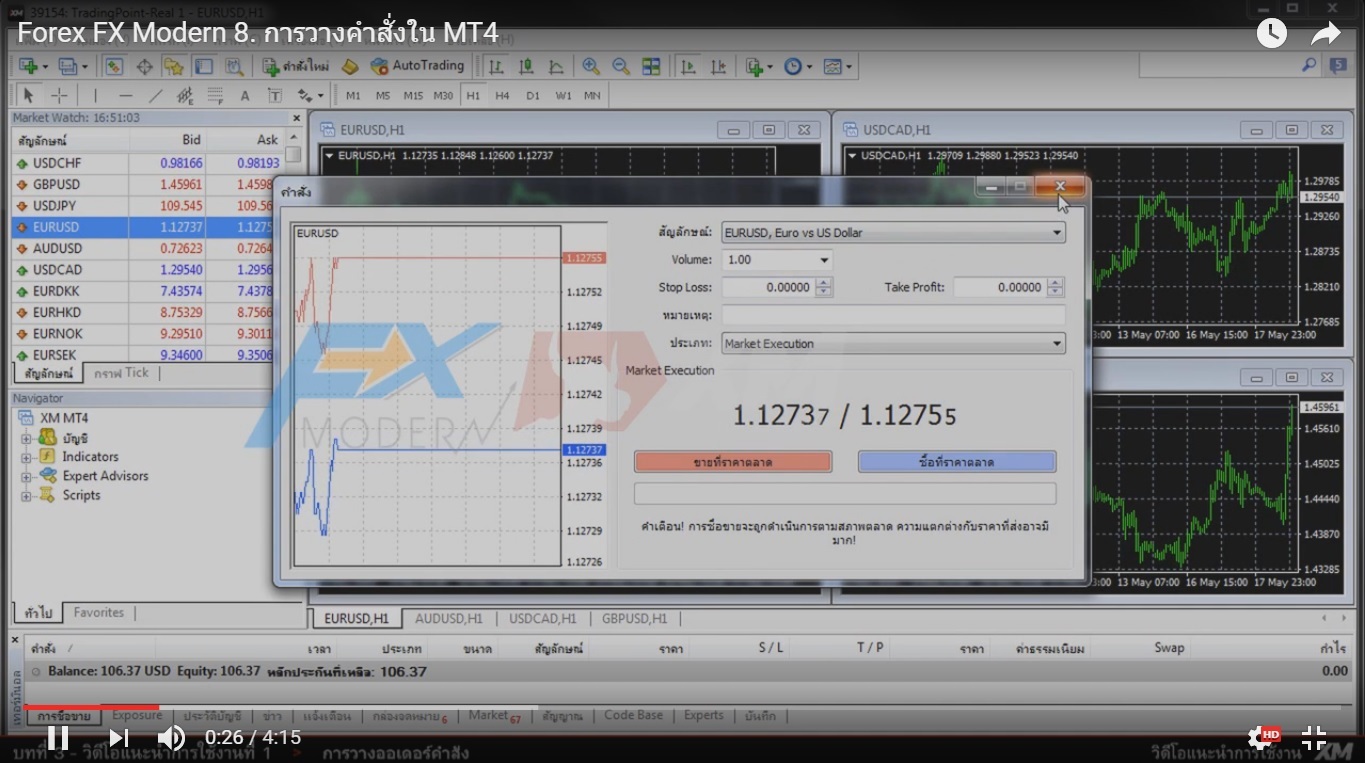Expand the Scripts tree node
1365x763 pixels.
[27, 495]
